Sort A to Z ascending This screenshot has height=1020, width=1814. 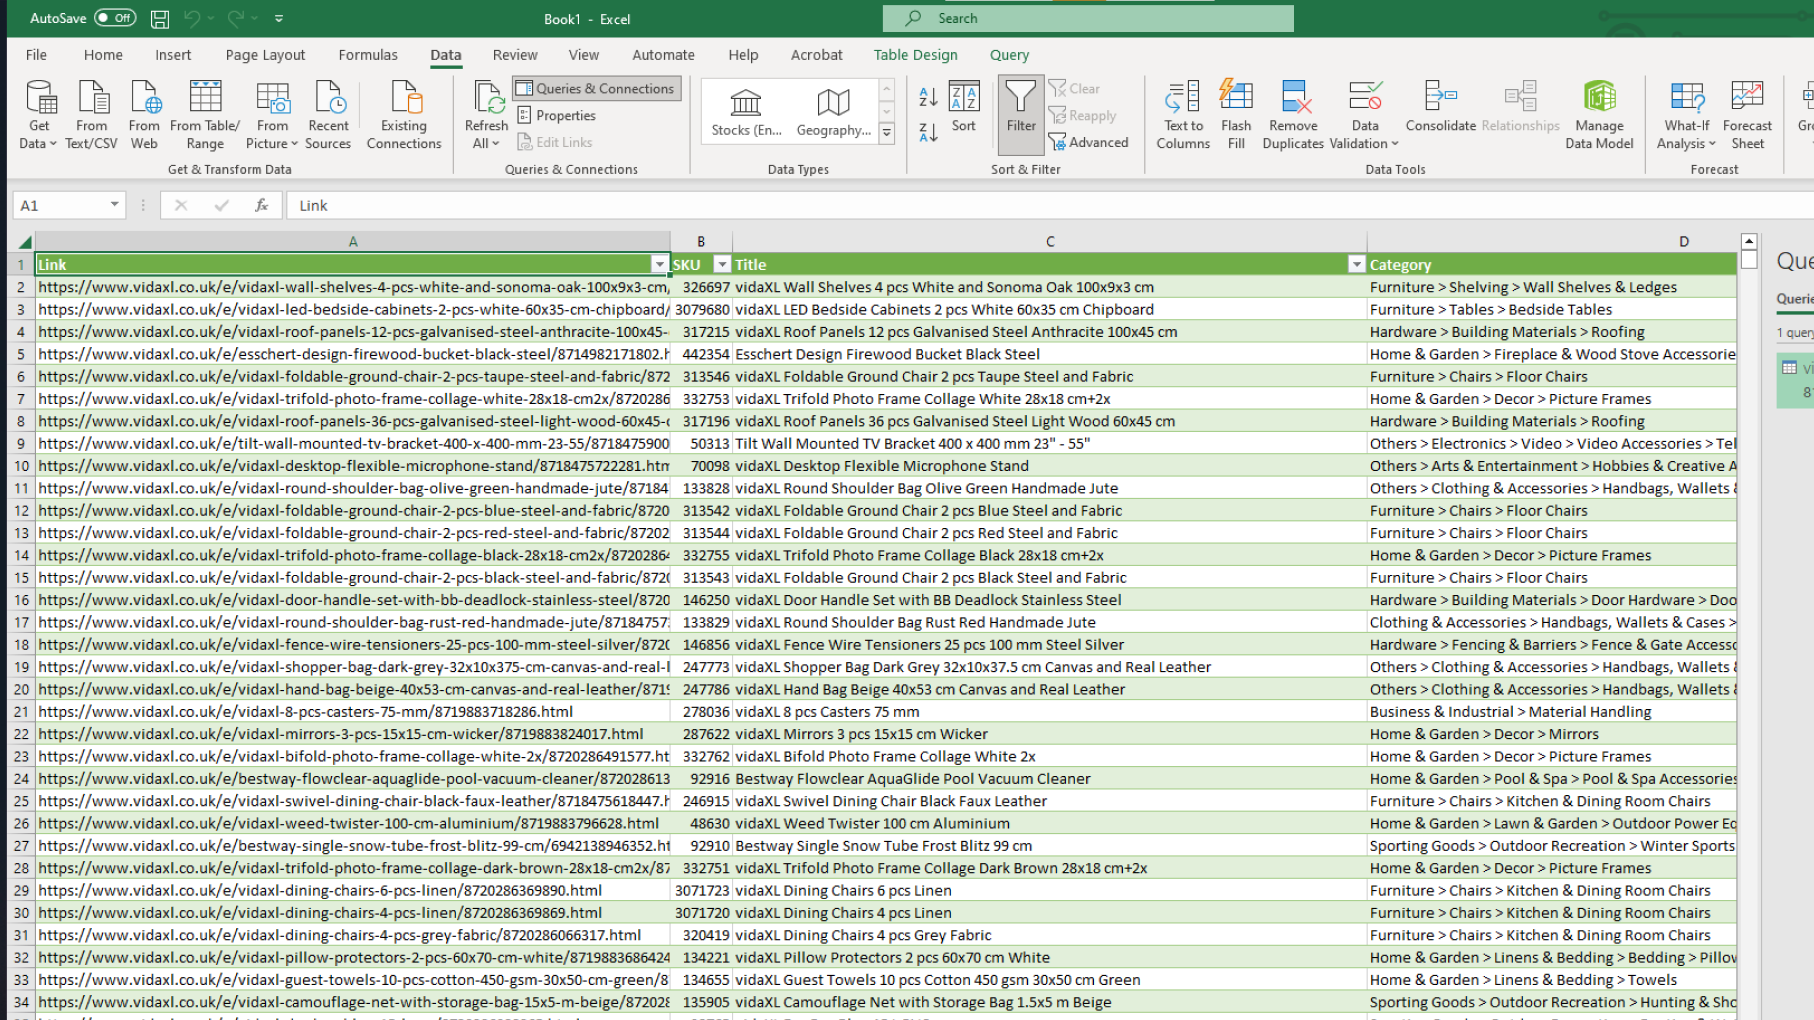pos(928,97)
